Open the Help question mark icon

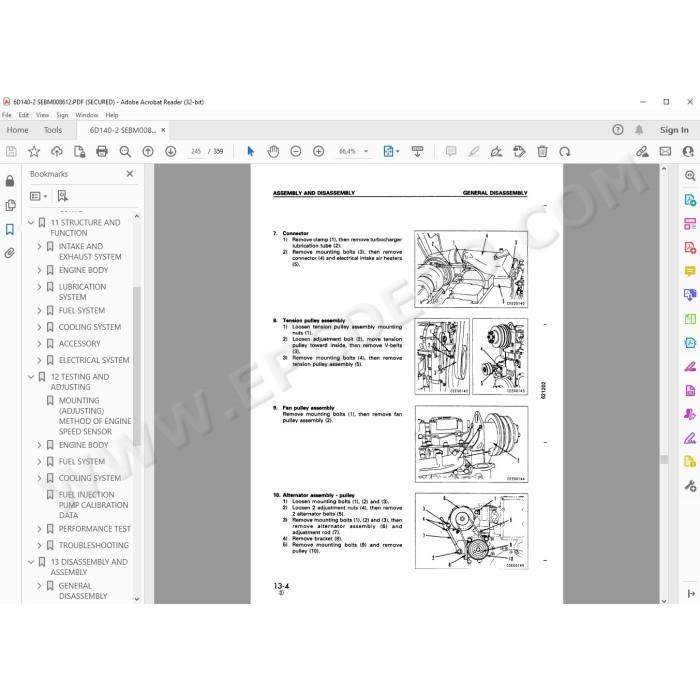[x=618, y=130]
